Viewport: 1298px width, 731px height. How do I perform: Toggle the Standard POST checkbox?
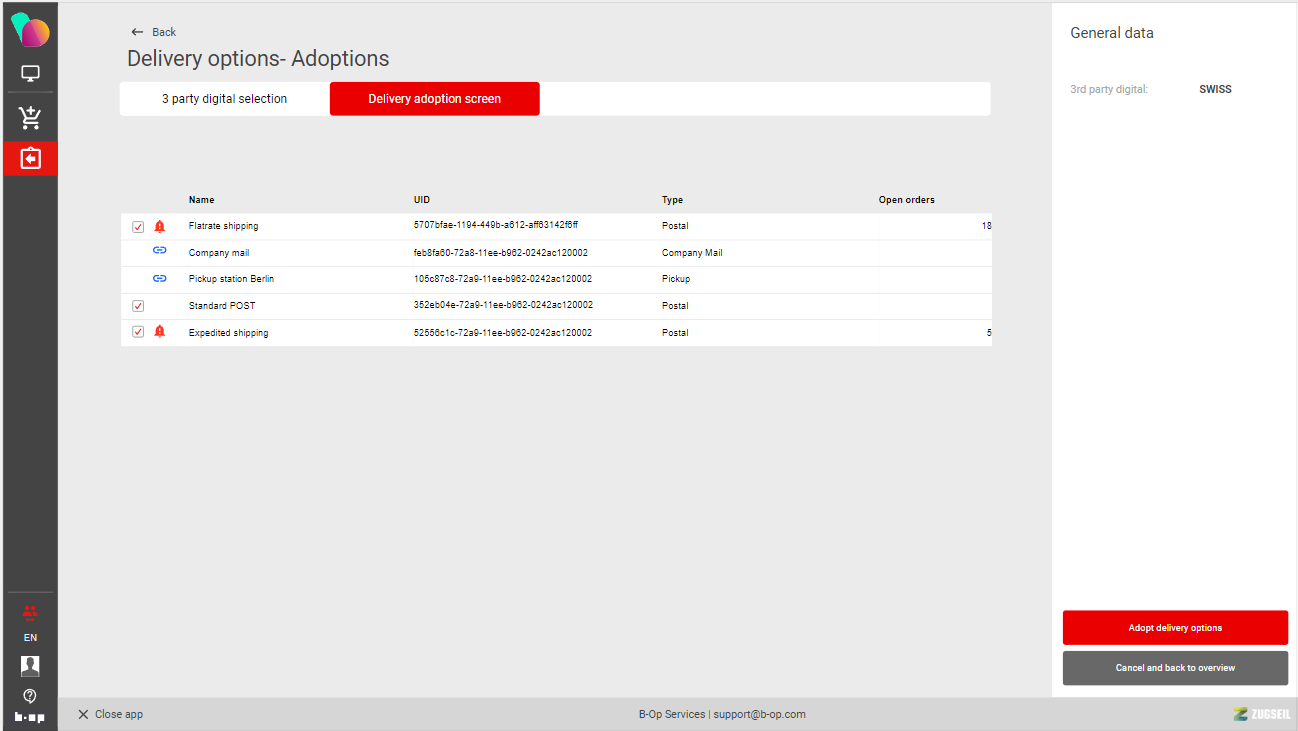pos(138,306)
